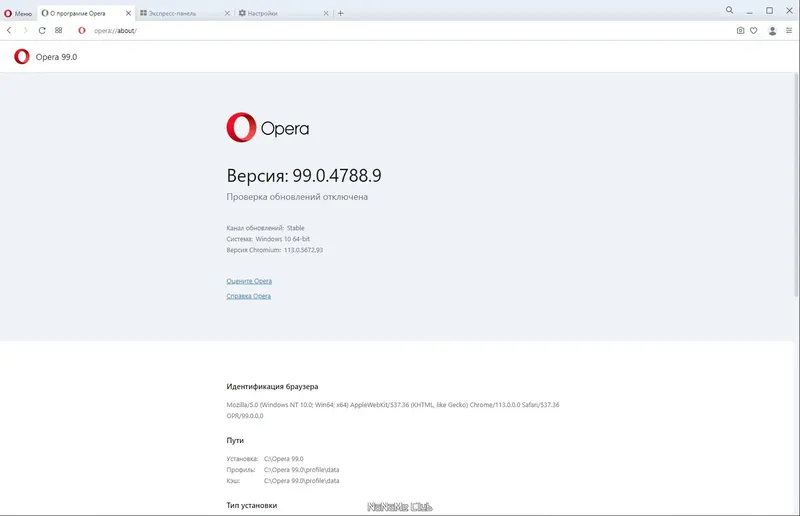Viewport: 800px width, 516px height.
Task: Go back with the back arrow
Action: tap(10, 31)
